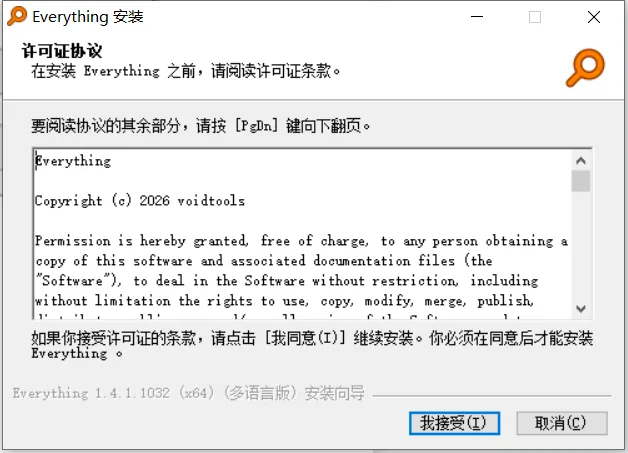The image size is (628, 453).
Task: Click the Everything magnifier icon in title bar
Action: [x=17, y=16]
